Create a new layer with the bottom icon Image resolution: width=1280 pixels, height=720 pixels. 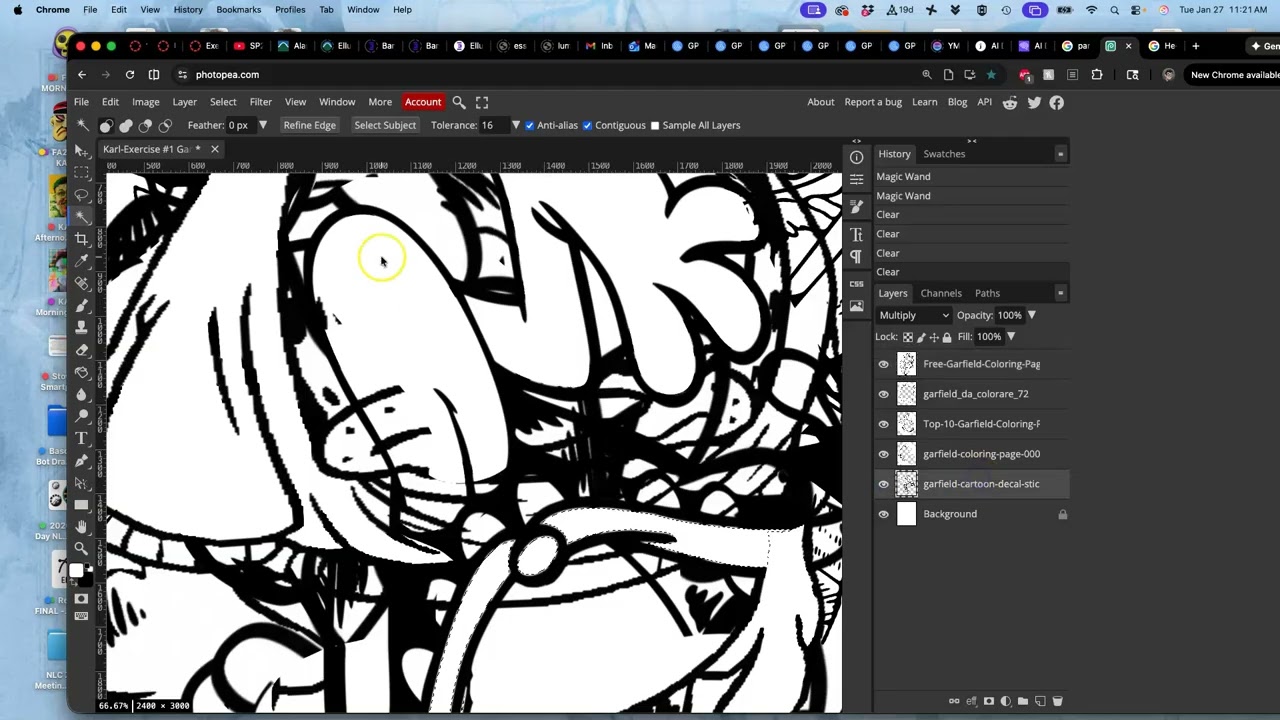(1040, 701)
